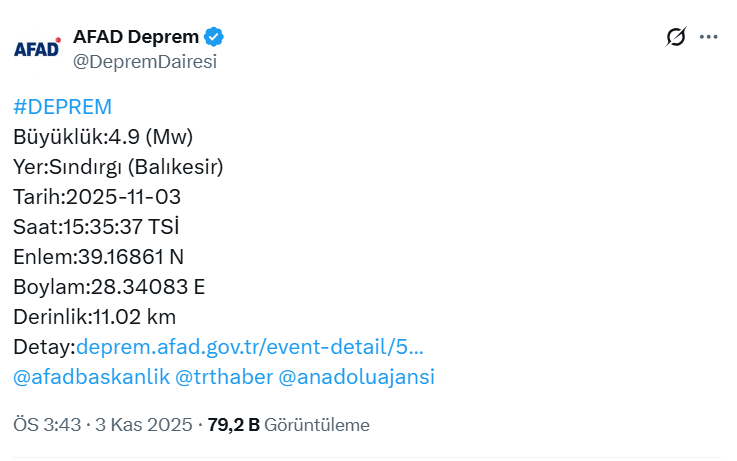Click the Boylam:28.34083 E line
The height and width of the screenshot is (461, 737).
pos(109,287)
